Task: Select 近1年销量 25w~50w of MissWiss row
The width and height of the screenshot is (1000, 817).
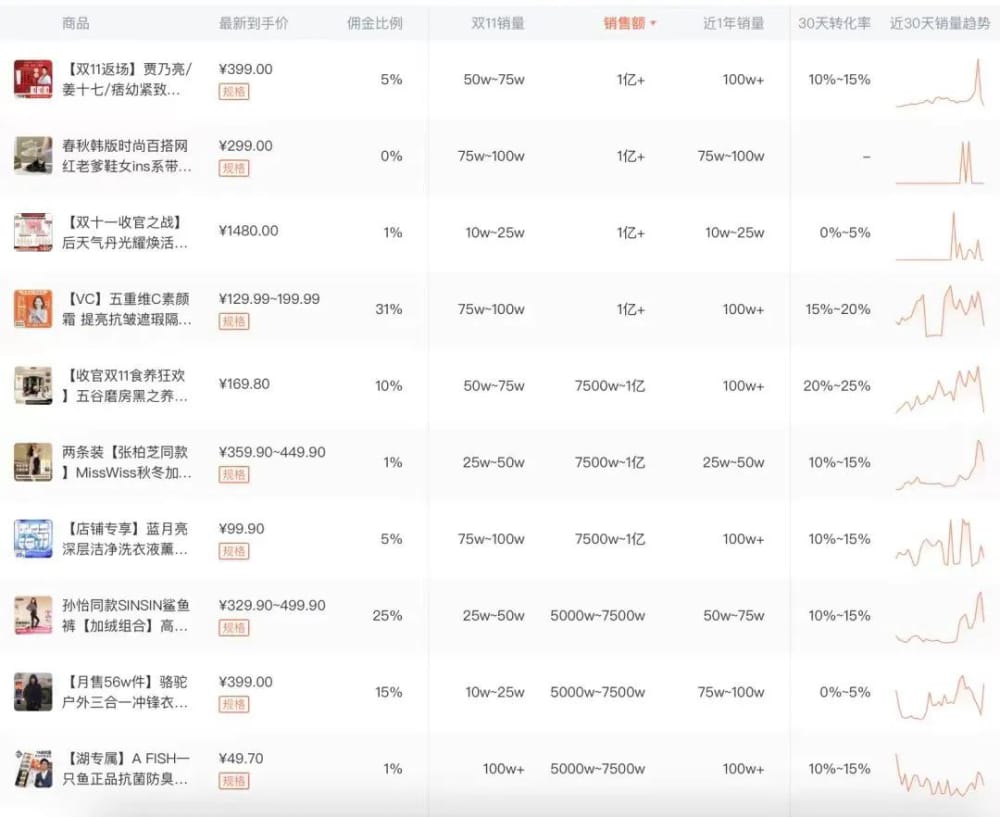Action: [x=733, y=462]
